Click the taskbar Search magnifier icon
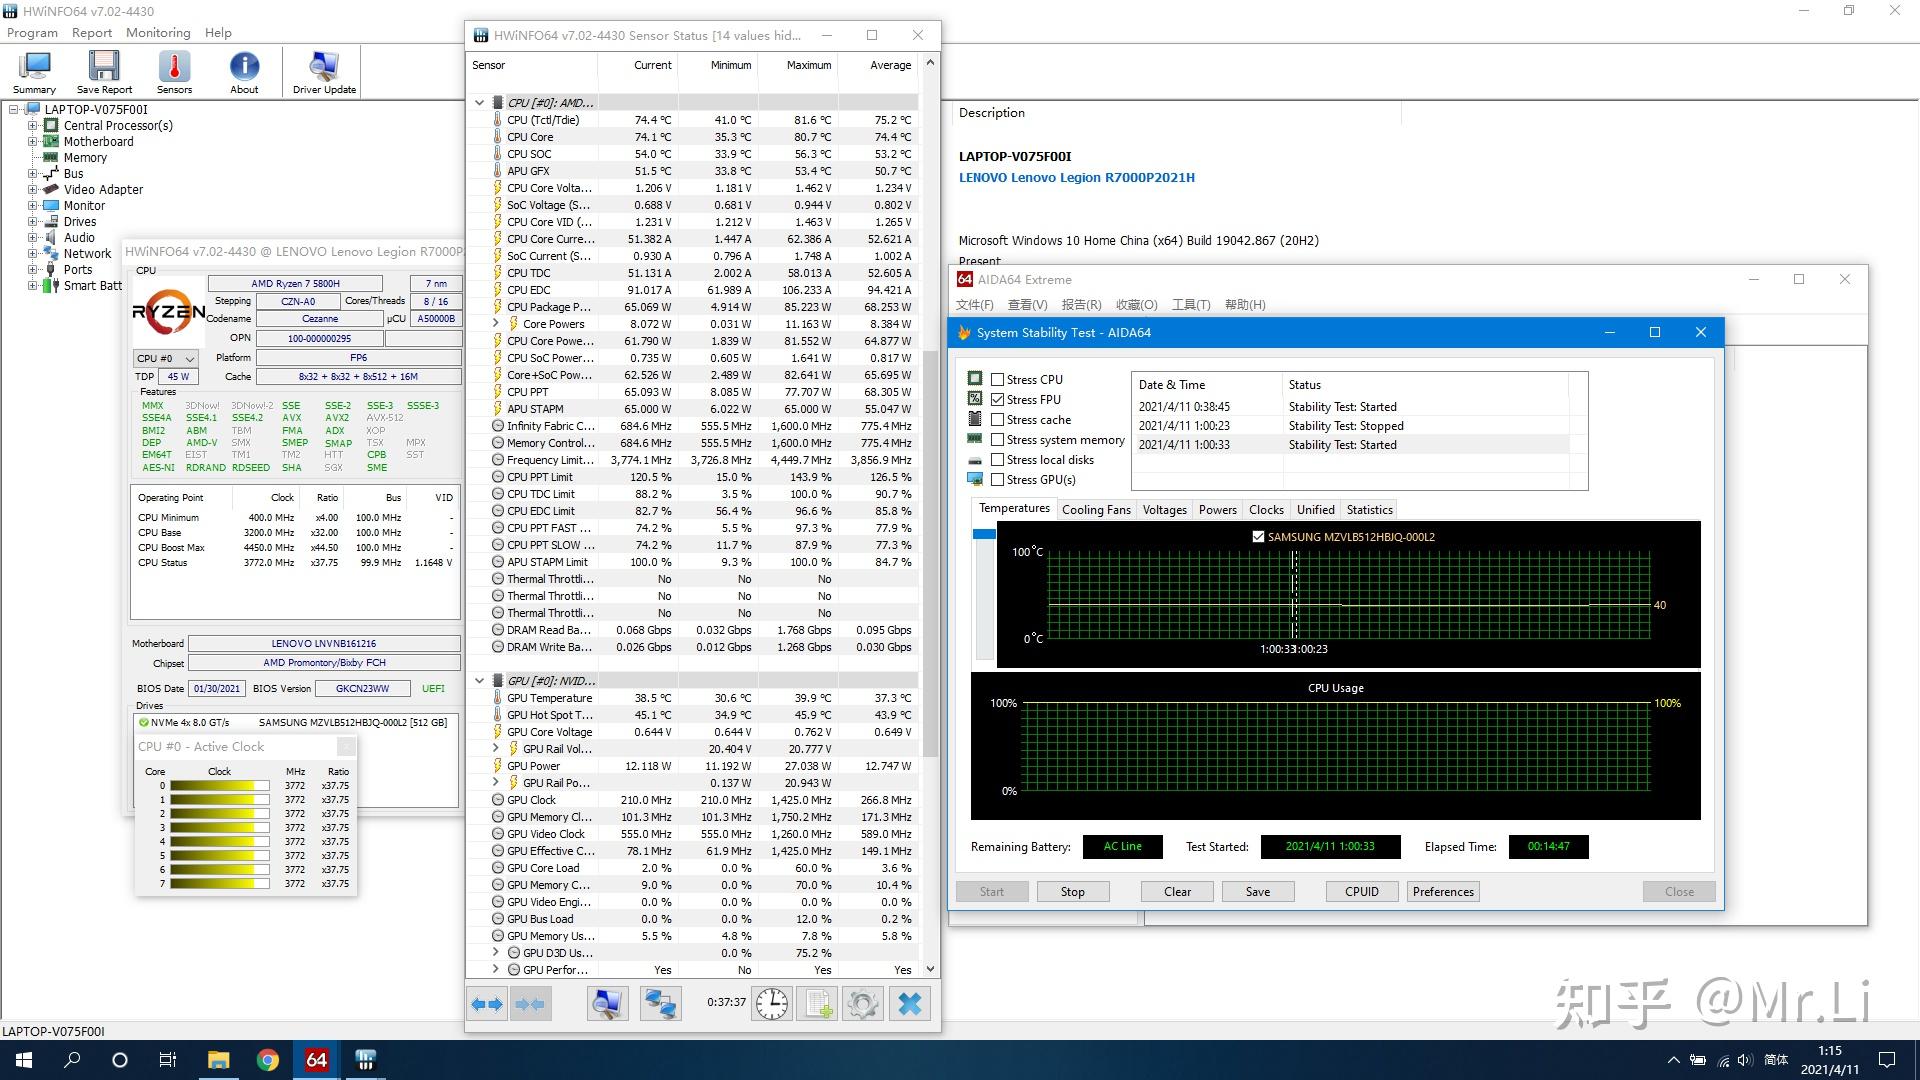 click(72, 1060)
